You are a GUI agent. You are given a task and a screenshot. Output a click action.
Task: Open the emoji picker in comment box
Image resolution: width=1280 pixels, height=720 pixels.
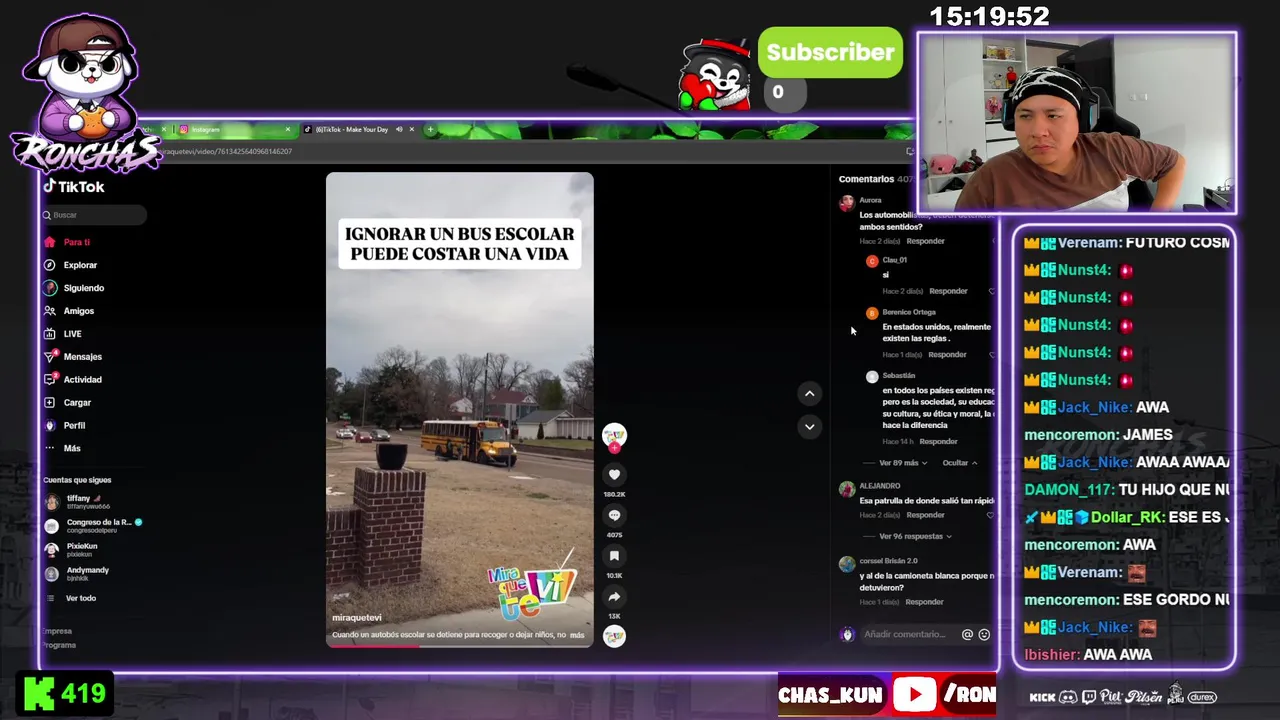(x=984, y=635)
